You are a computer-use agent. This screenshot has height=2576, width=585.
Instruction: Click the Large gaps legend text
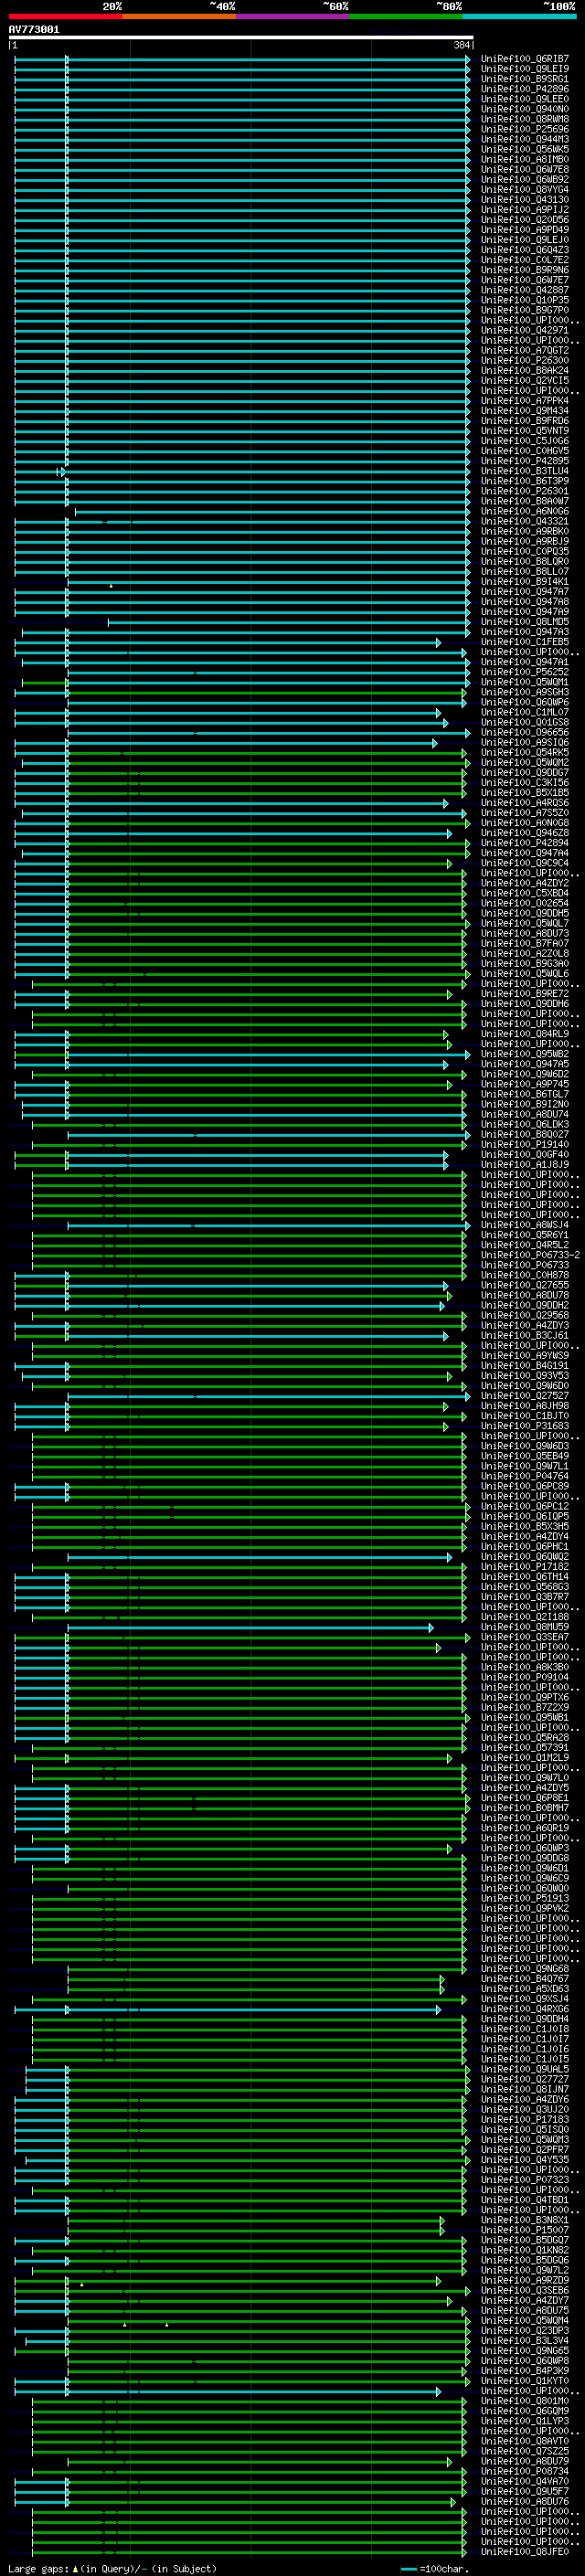(112, 2568)
